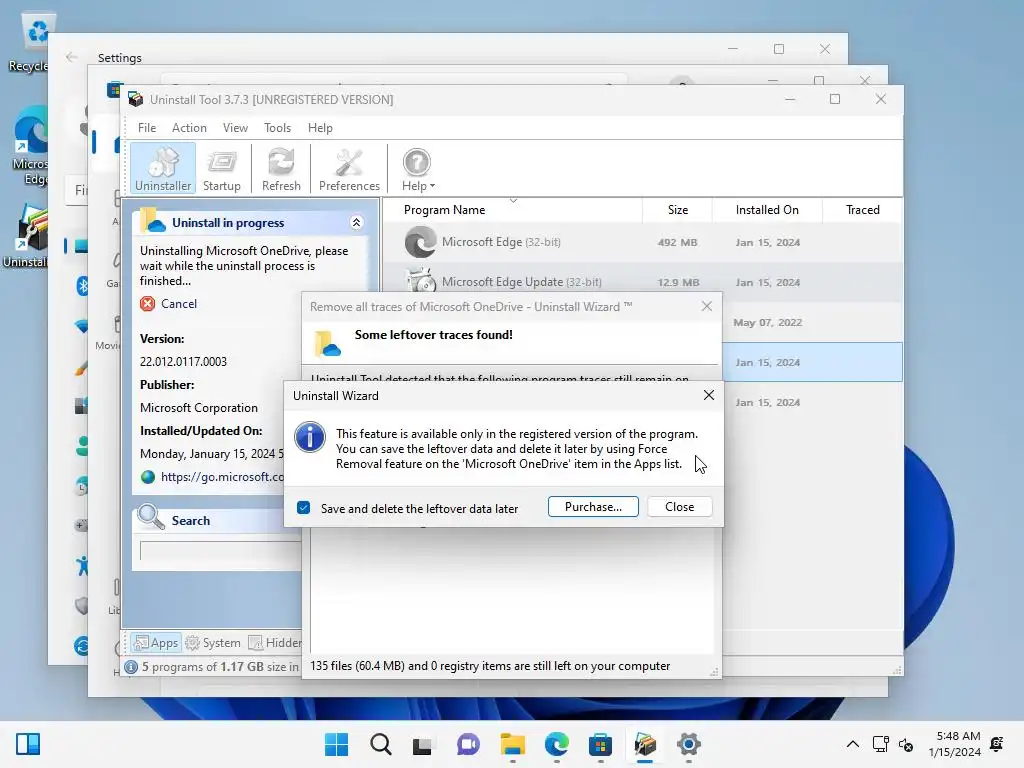This screenshot has height=768, width=1024.
Task: Click the Microsoft Edge program icon
Action: [x=420, y=242]
